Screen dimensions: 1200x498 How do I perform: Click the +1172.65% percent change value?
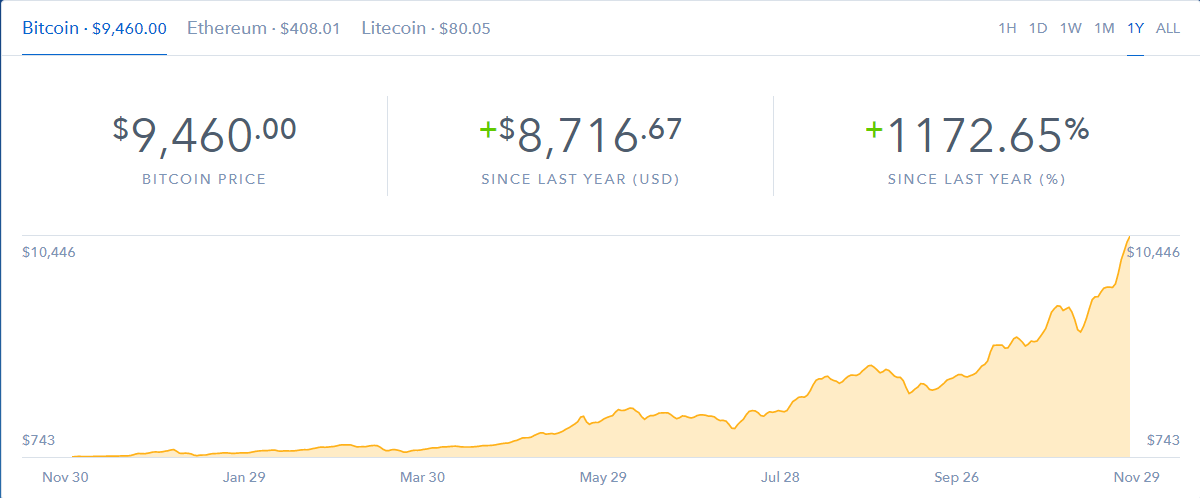[977, 136]
